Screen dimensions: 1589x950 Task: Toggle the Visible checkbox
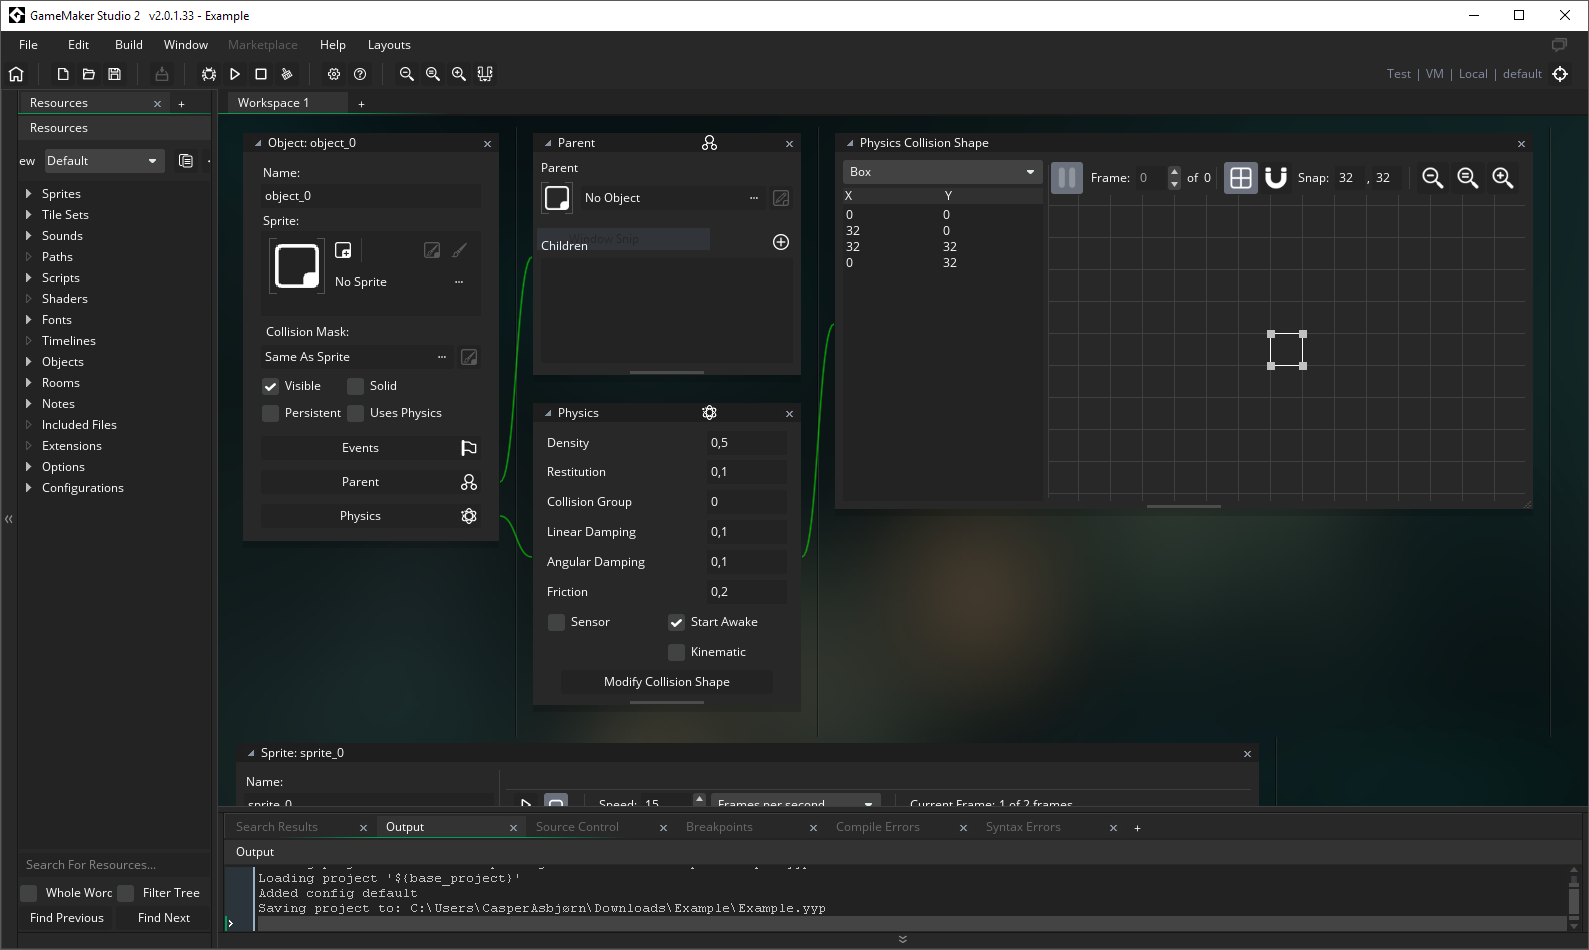click(x=270, y=386)
